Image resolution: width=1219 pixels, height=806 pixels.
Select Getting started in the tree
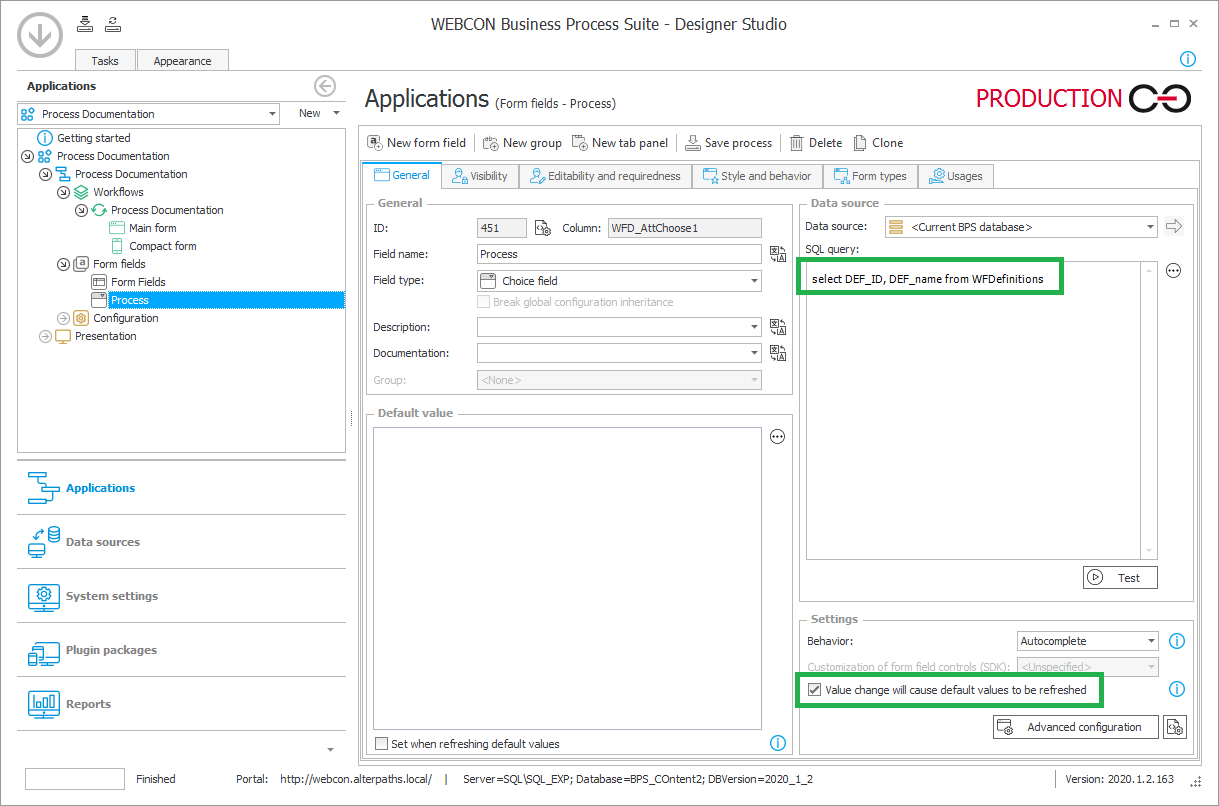[94, 138]
